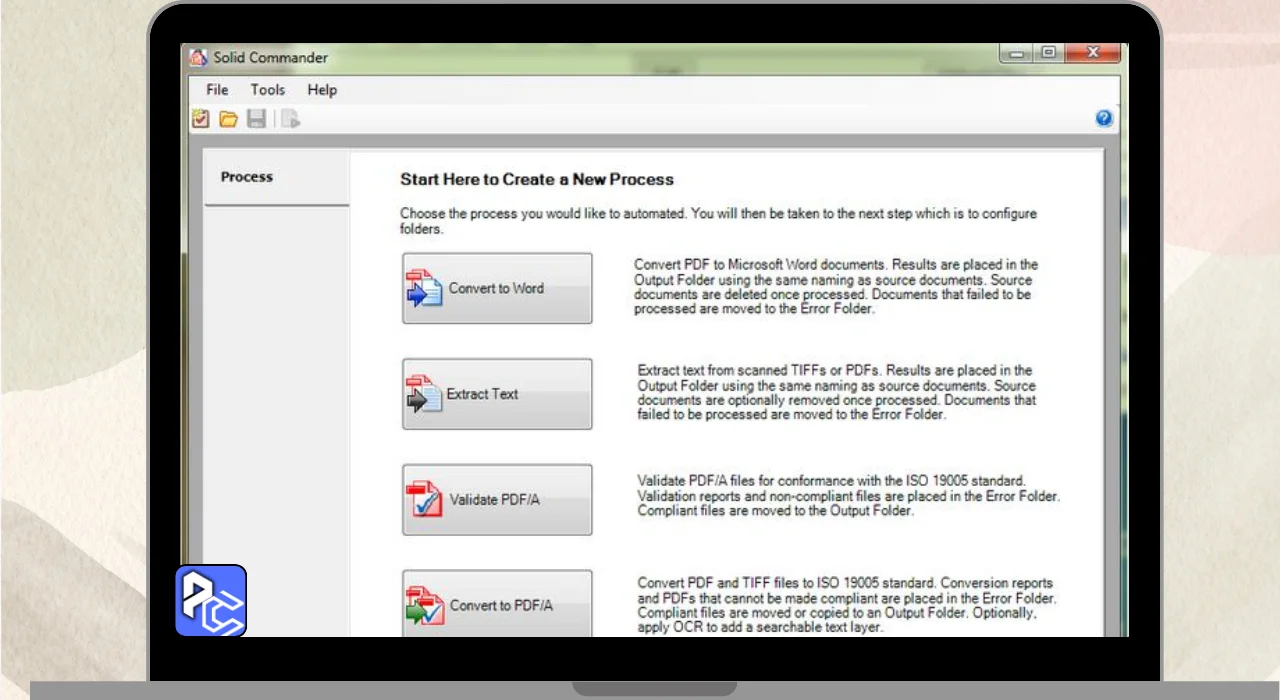
Task: Click the Solid Commander title bar app icon
Action: pyautogui.click(x=199, y=57)
